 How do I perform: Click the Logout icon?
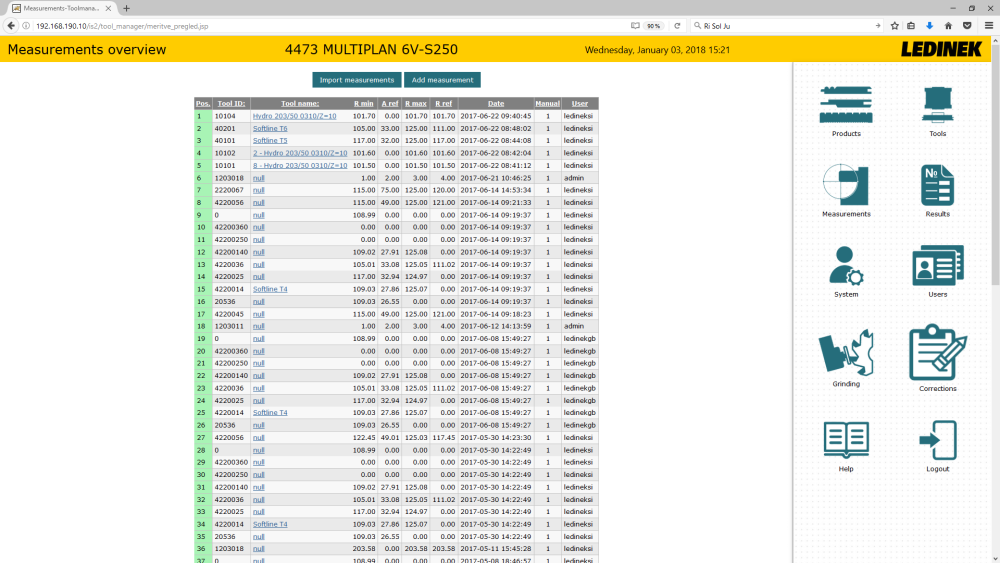click(x=938, y=440)
